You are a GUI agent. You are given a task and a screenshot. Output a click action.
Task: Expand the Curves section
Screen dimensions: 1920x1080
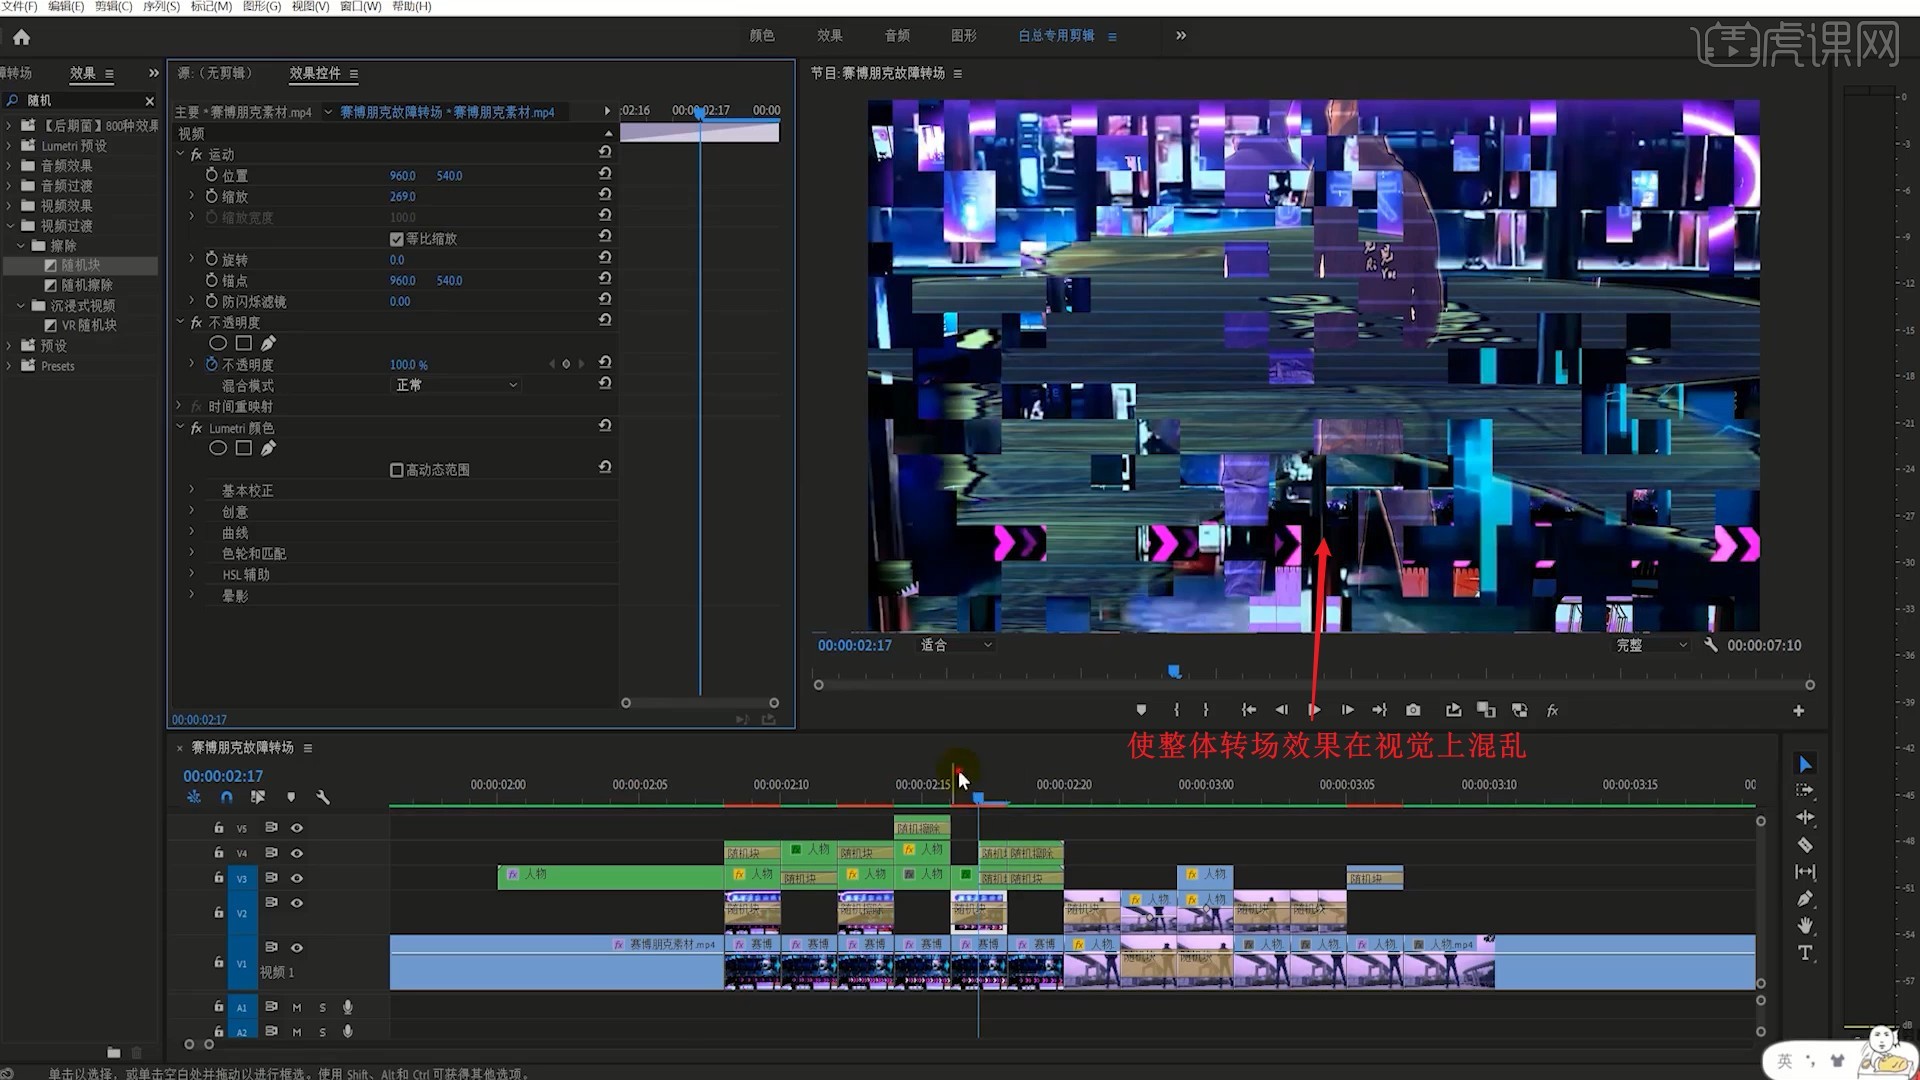[x=192, y=532]
